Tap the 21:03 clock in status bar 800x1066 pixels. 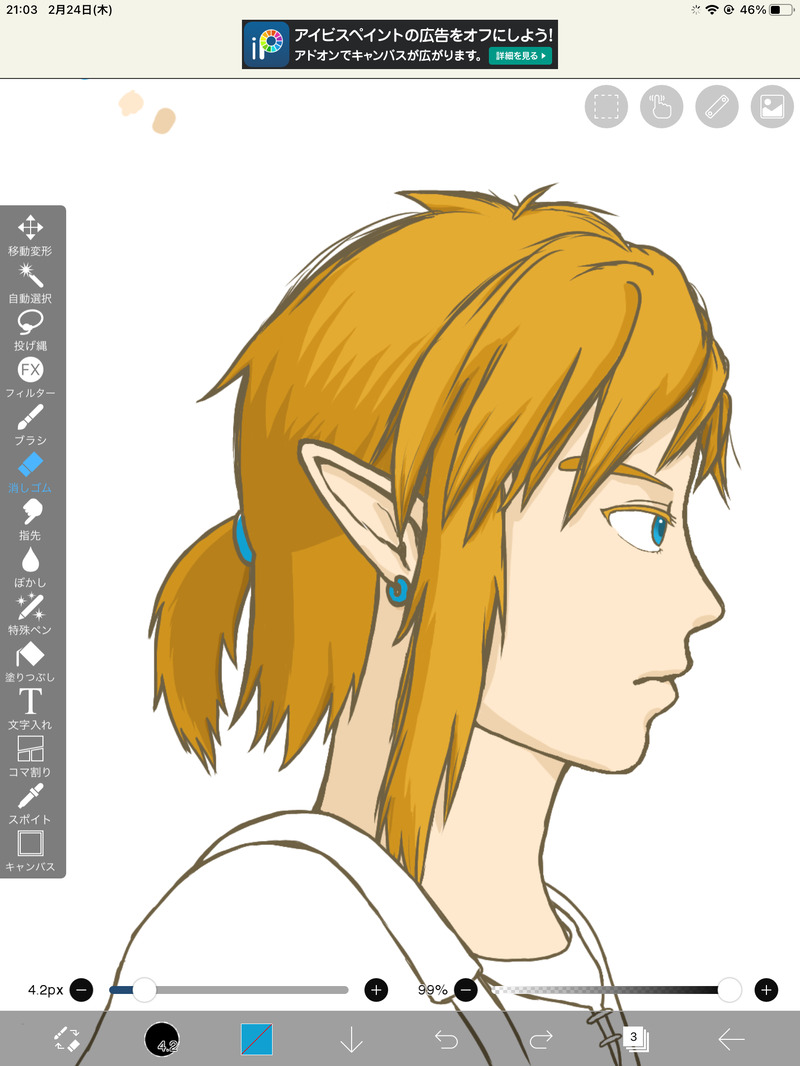pyautogui.click(x=22, y=10)
